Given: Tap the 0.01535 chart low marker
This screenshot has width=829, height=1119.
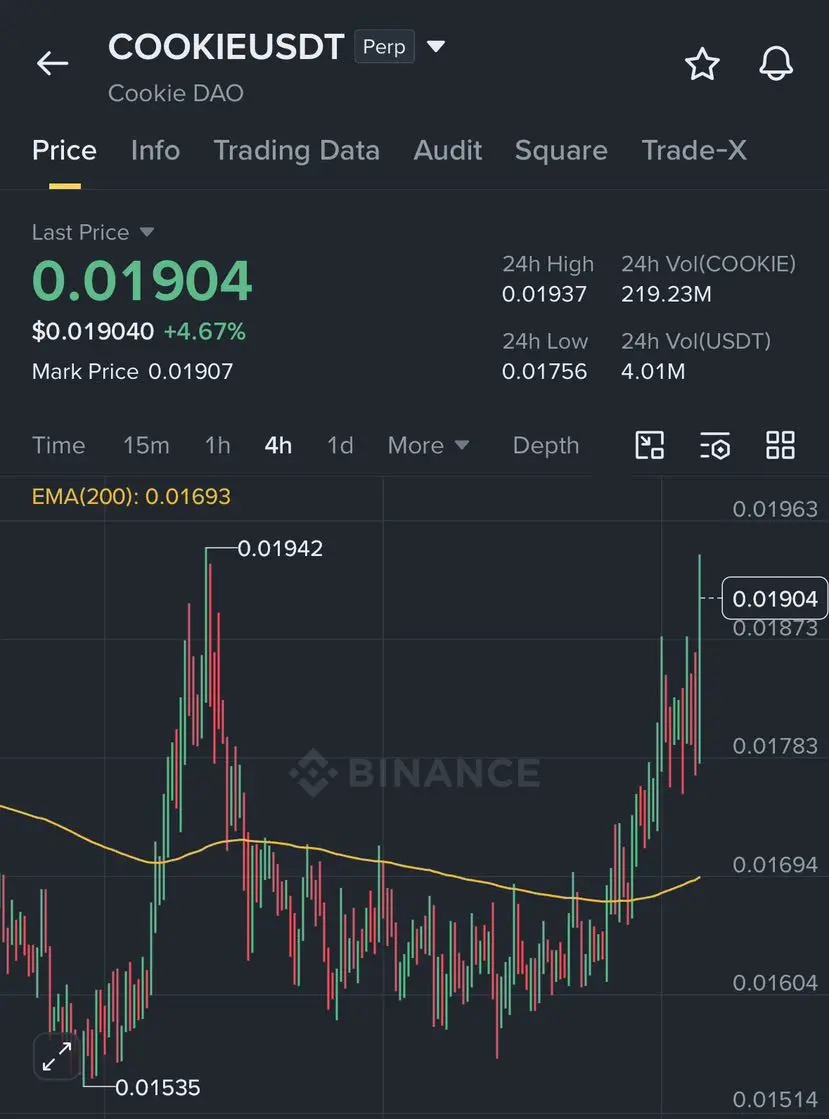Looking at the screenshot, I should [158, 1088].
